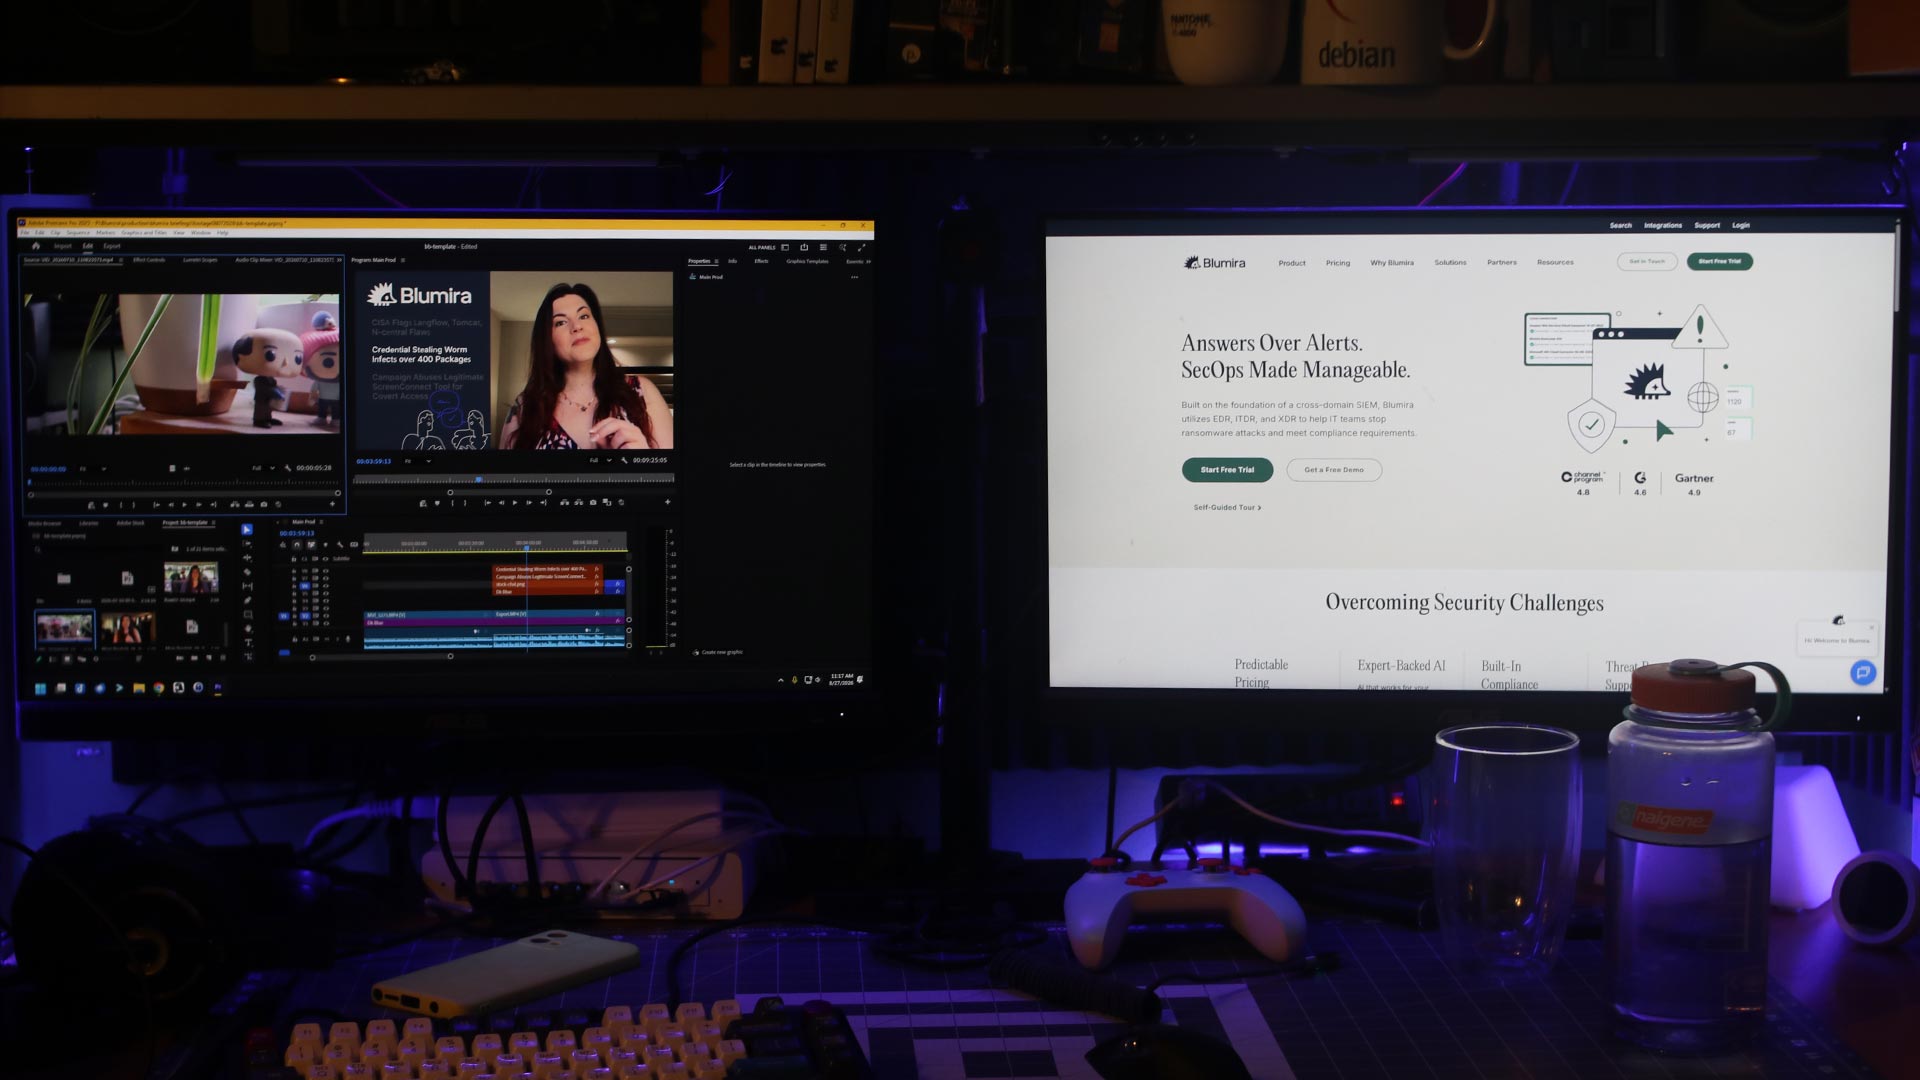Select the red 'stock-chat.png' clip on timeline
Viewport: 1920px width, 1080px height.
pyautogui.click(x=547, y=584)
